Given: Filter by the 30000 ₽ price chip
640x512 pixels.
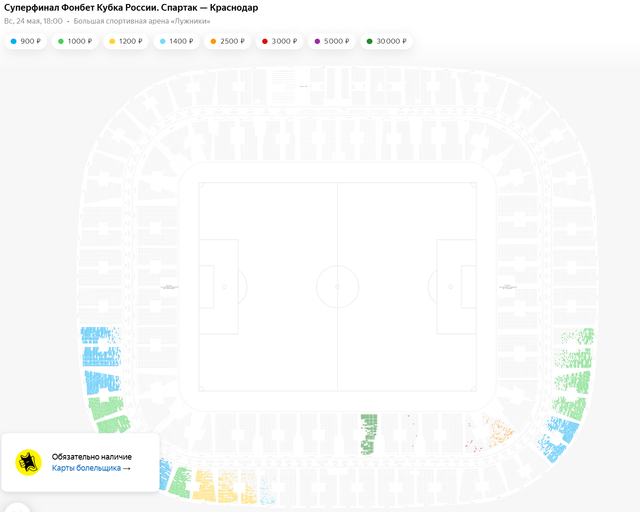Looking at the screenshot, I should point(386,41).
